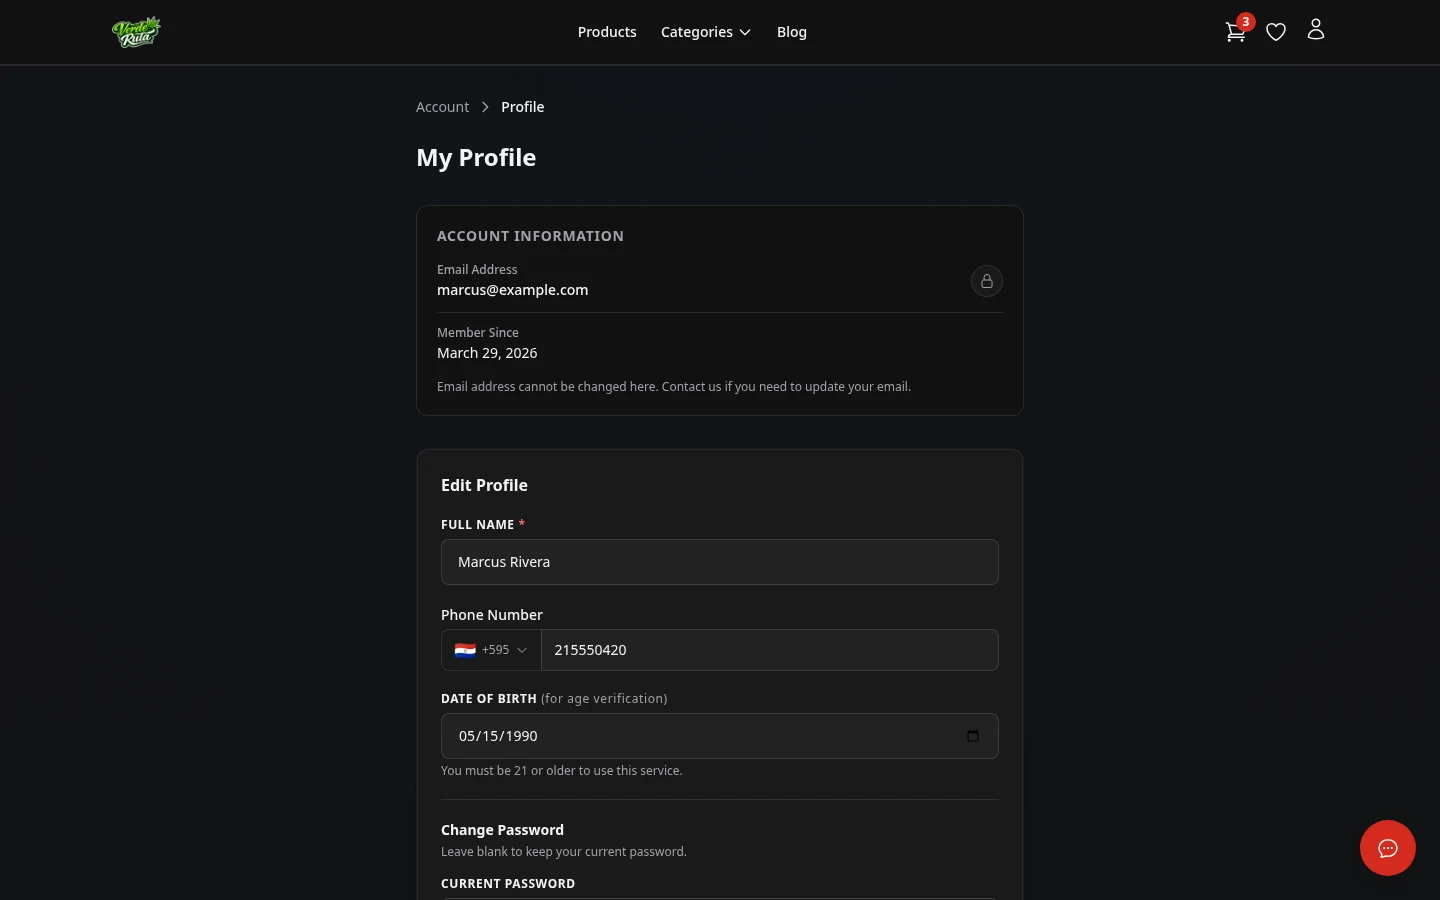
Task: Click the Paraguay flag on phone field
Action: click(x=465, y=650)
